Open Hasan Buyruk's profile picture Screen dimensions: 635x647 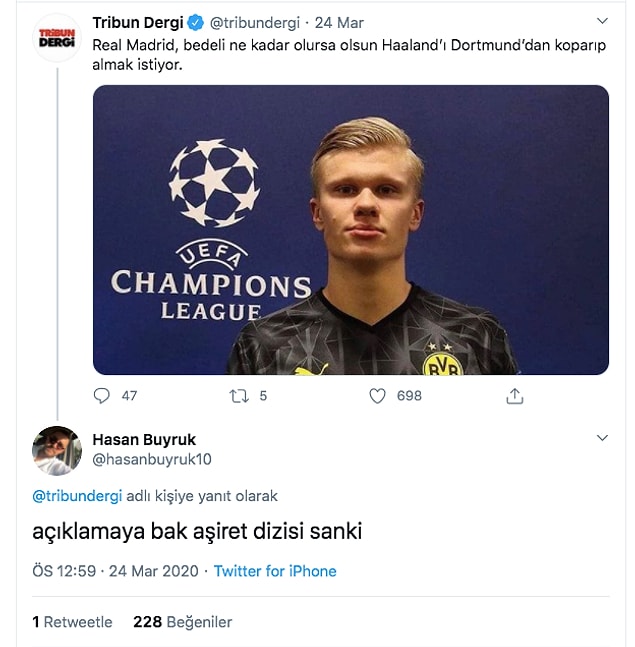57,451
